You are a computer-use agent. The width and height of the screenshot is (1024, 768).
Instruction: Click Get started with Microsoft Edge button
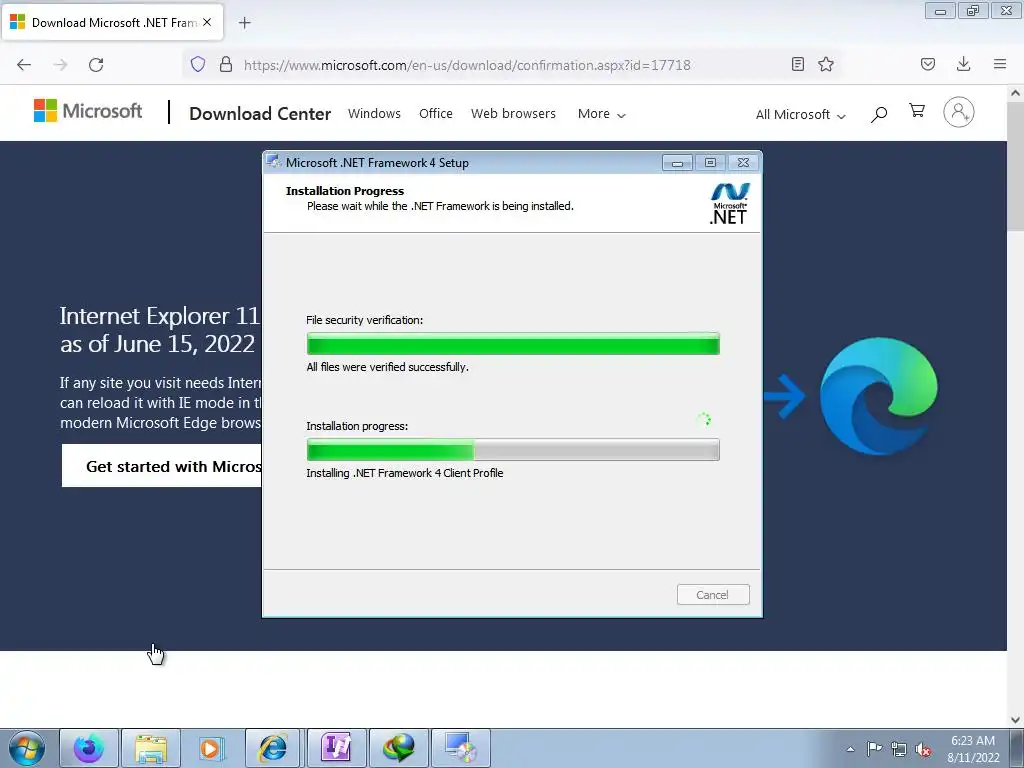click(161, 466)
